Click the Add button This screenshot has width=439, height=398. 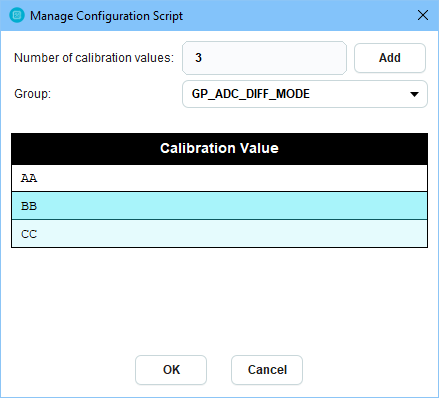tap(390, 58)
